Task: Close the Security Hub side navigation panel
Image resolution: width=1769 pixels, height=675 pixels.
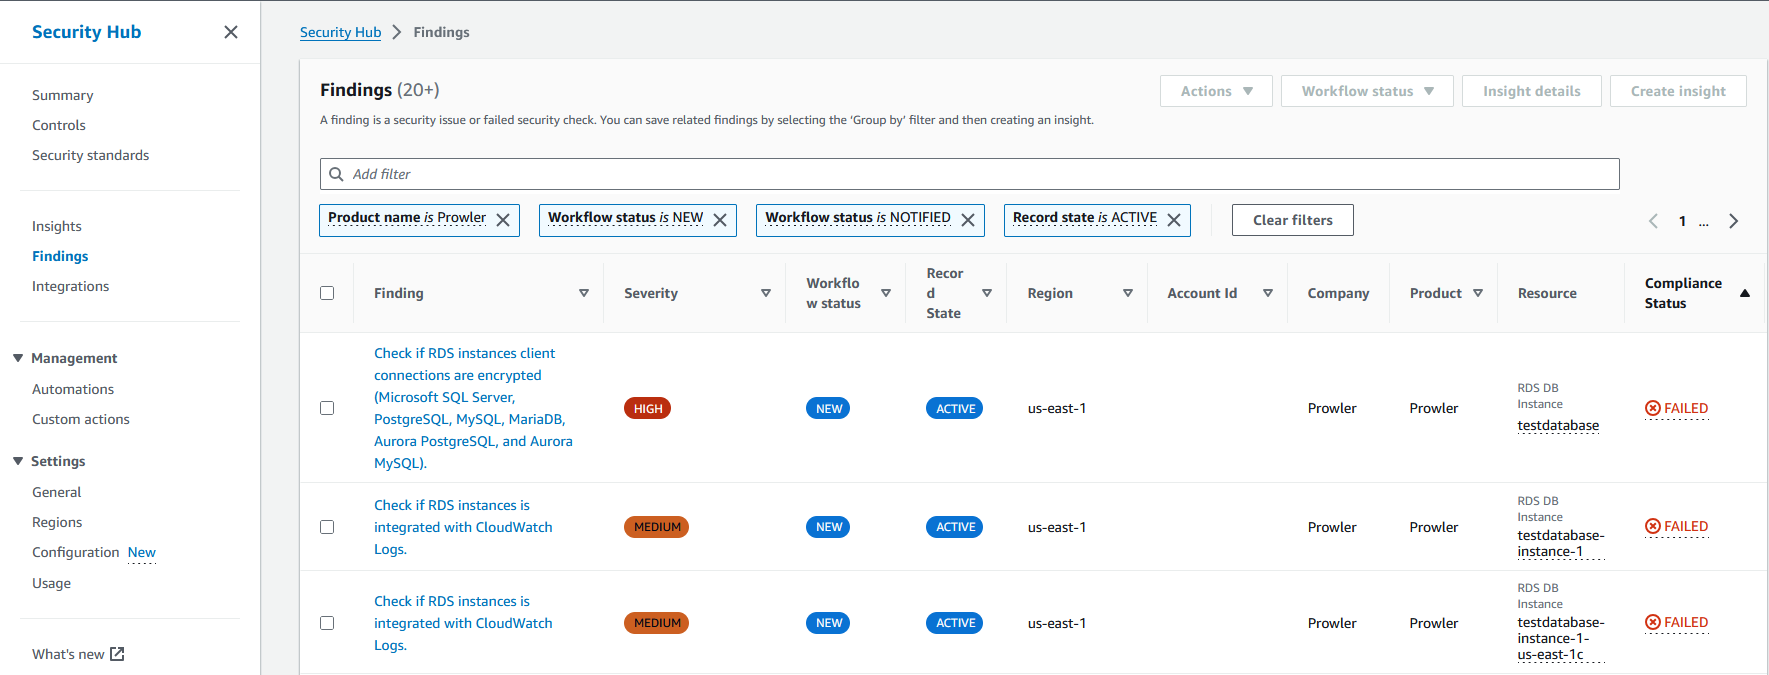Action: [231, 32]
